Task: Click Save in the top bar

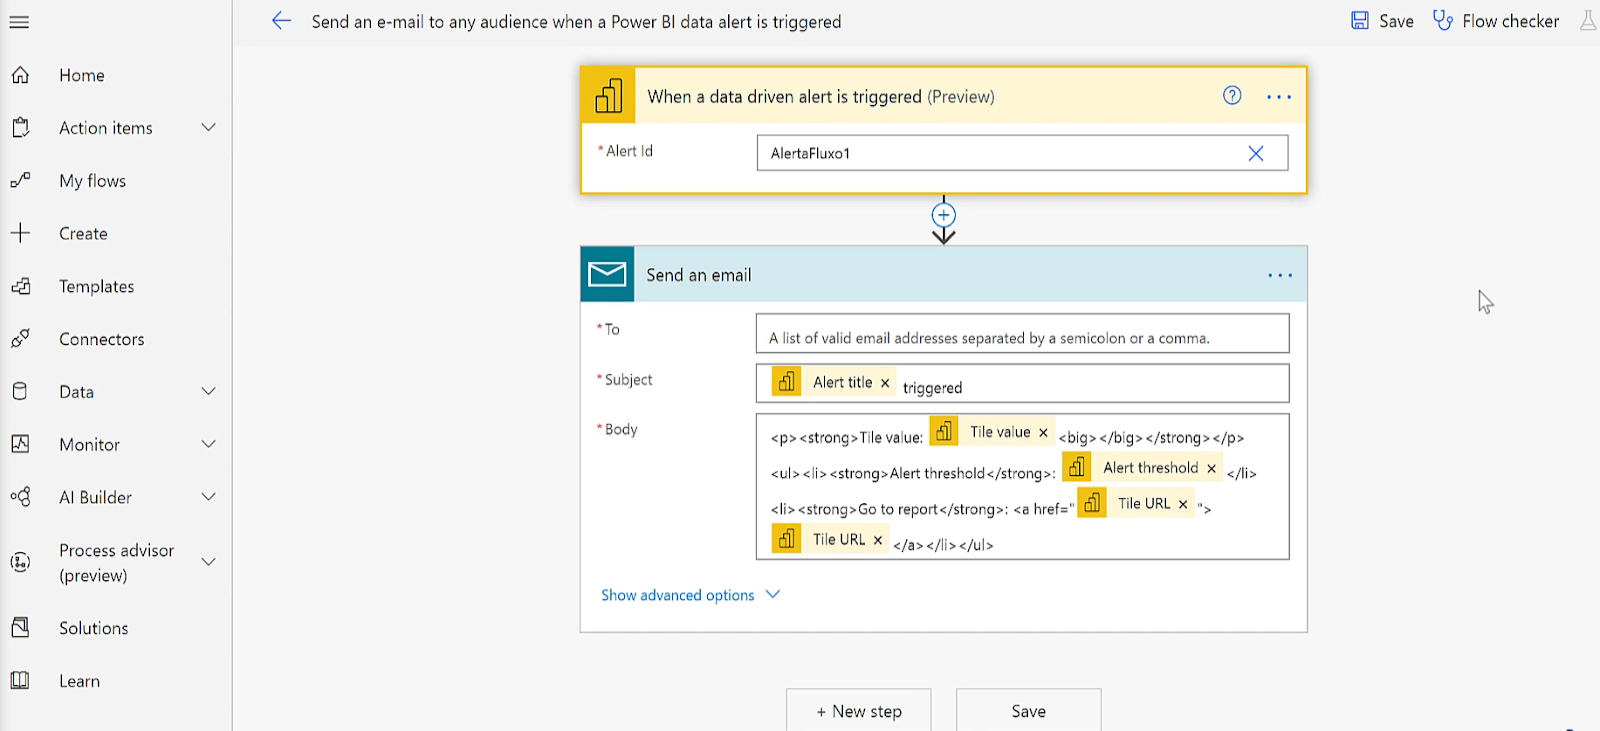Action: point(1382,21)
